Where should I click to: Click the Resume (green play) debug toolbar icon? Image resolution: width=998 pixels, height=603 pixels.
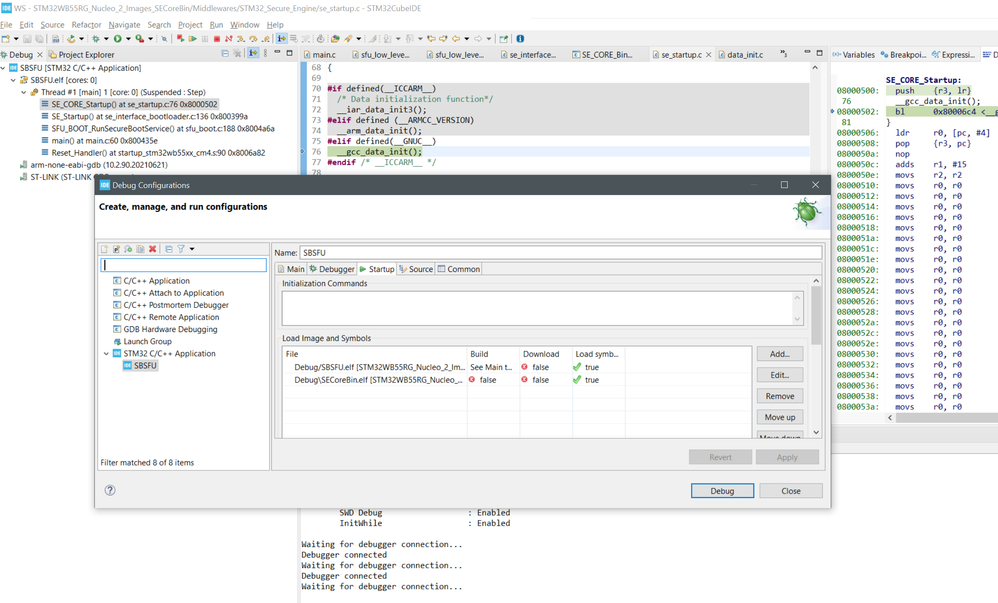click(192, 39)
